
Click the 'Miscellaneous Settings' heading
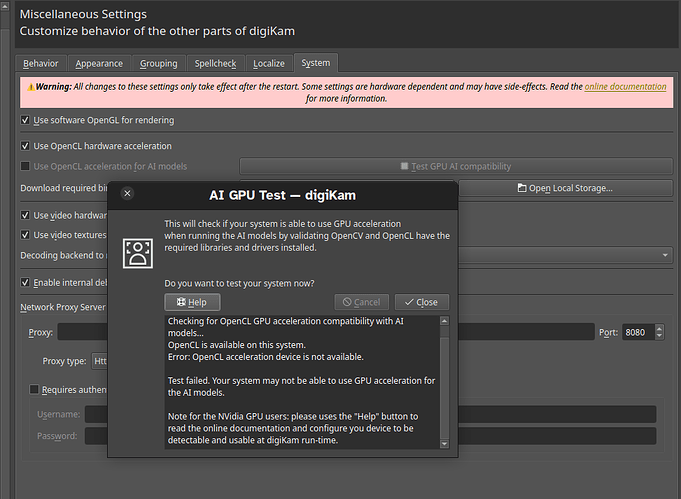click(83, 14)
